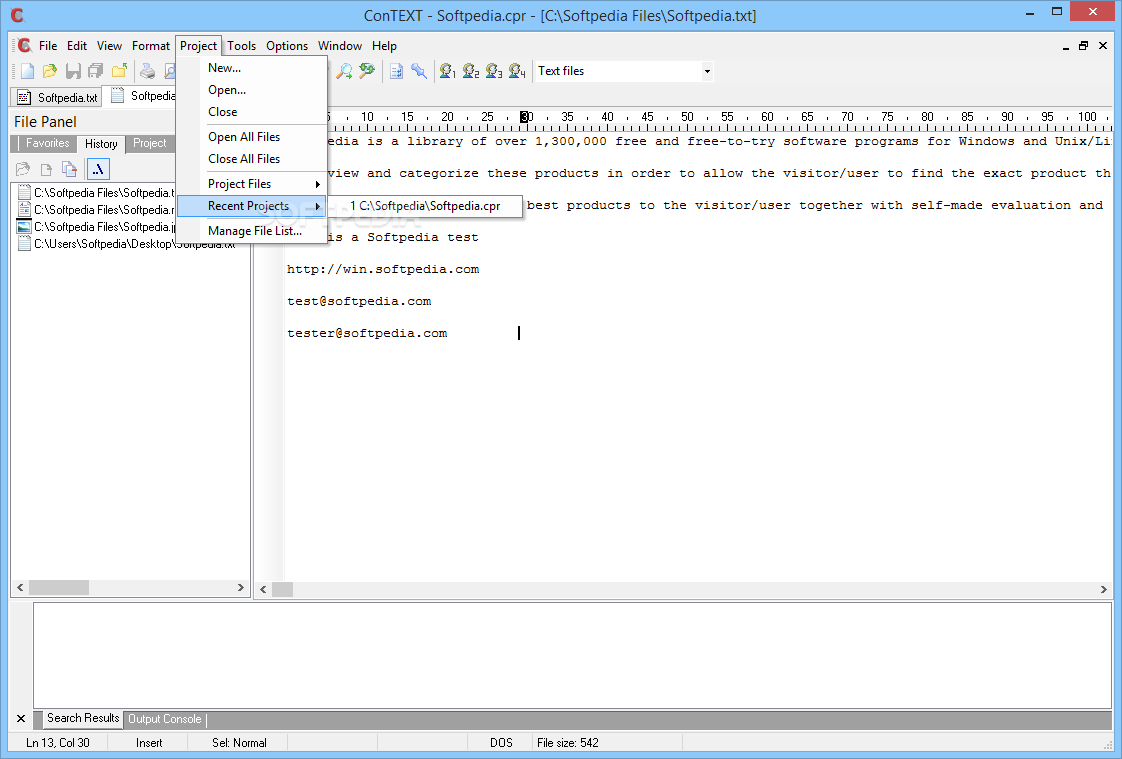Select Close All Files menu entry
Image resolution: width=1122 pixels, height=759 pixels.
point(252,159)
